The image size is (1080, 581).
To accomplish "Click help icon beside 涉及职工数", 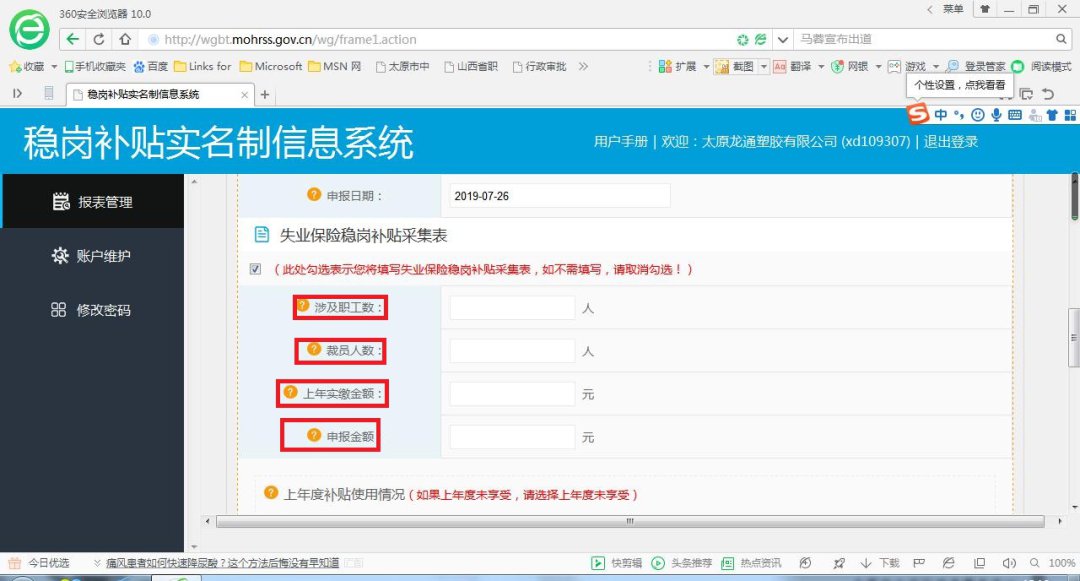I will coord(303,306).
